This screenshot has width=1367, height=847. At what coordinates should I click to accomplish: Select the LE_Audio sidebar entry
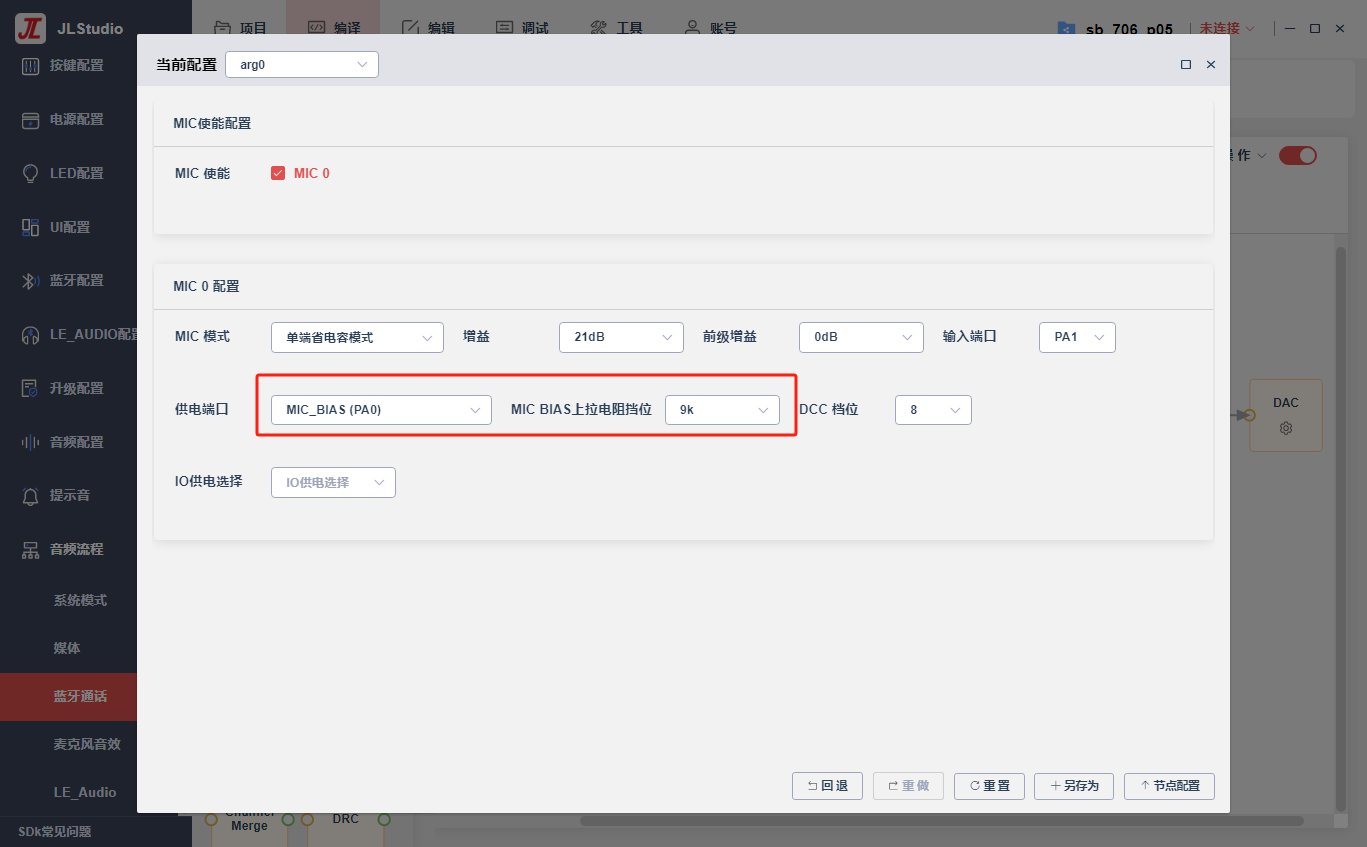85,792
